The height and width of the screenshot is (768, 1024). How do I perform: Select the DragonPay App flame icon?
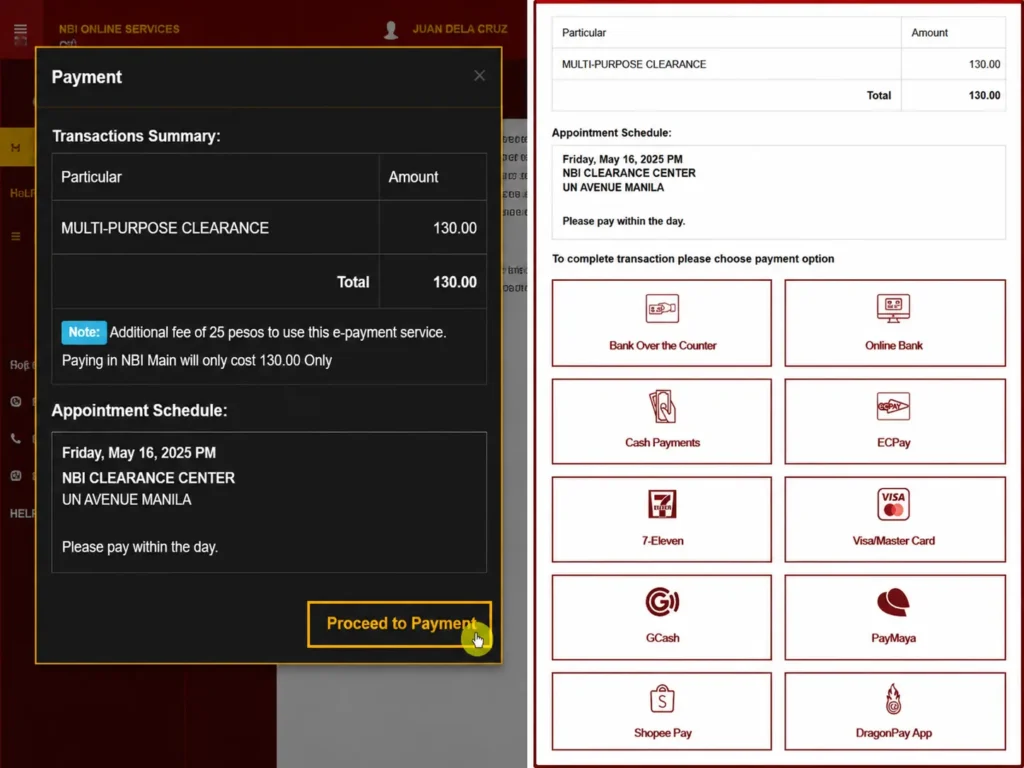893,699
